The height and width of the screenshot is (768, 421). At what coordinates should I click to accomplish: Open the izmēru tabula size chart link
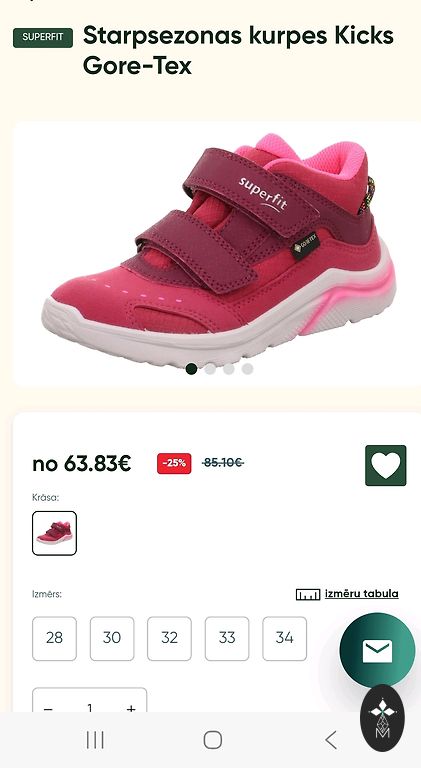click(362, 594)
